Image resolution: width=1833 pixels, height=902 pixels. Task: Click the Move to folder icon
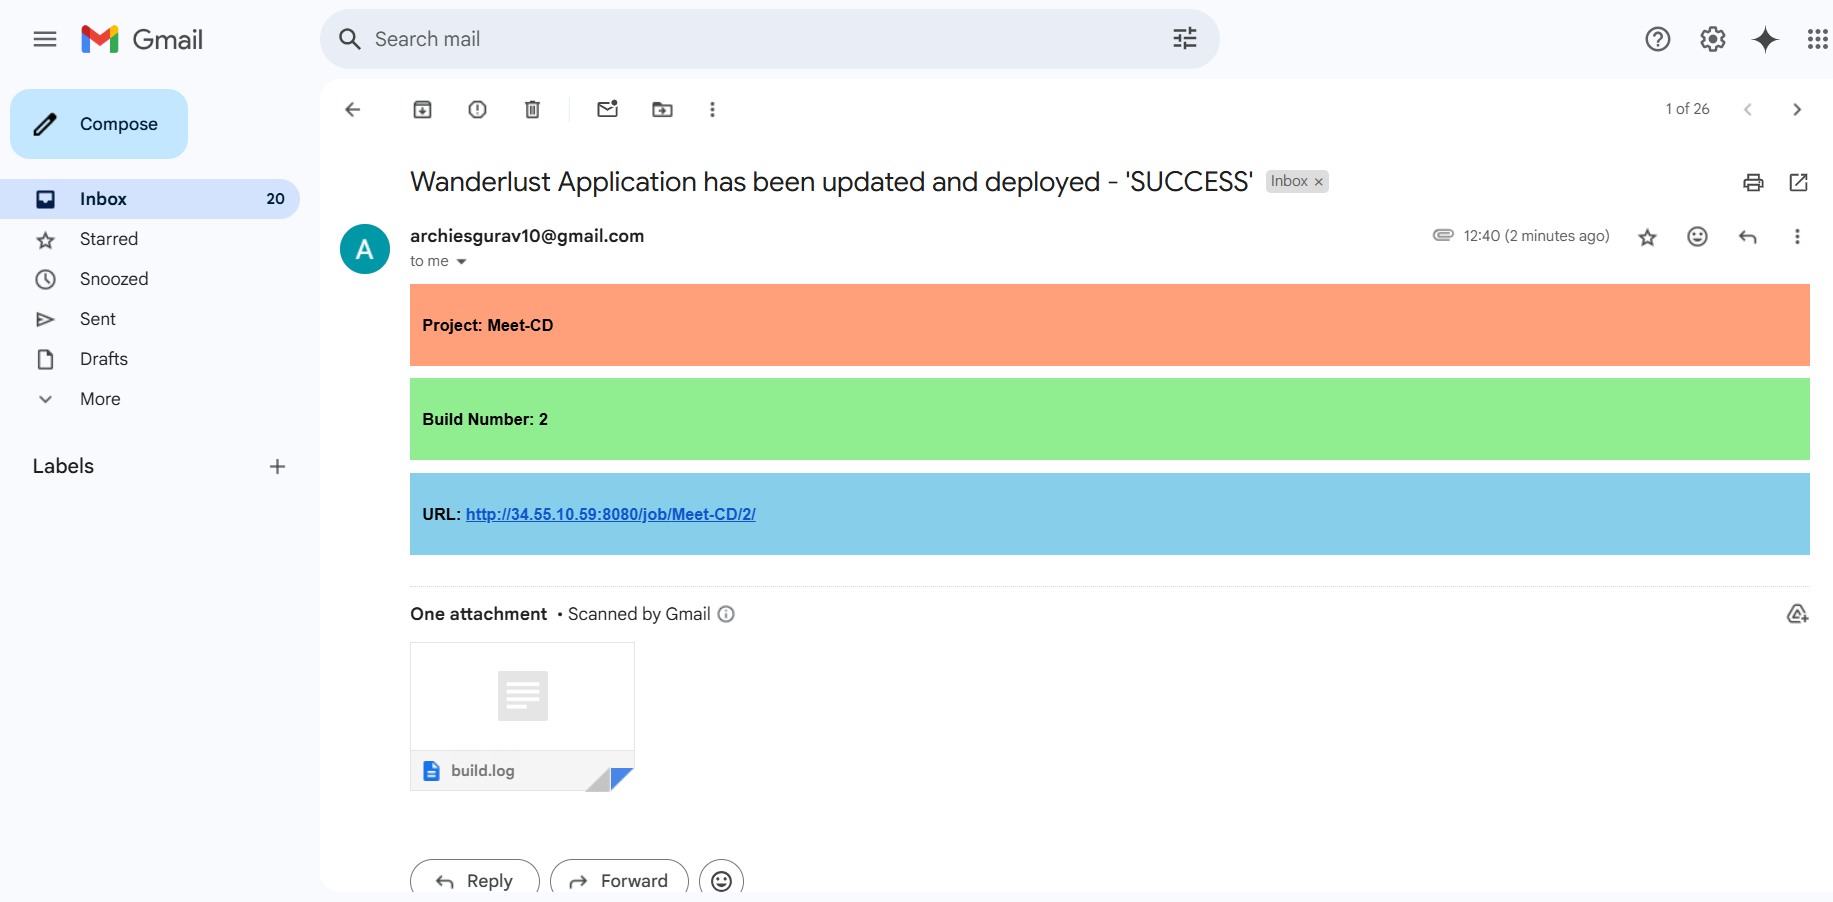pos(663,109)
